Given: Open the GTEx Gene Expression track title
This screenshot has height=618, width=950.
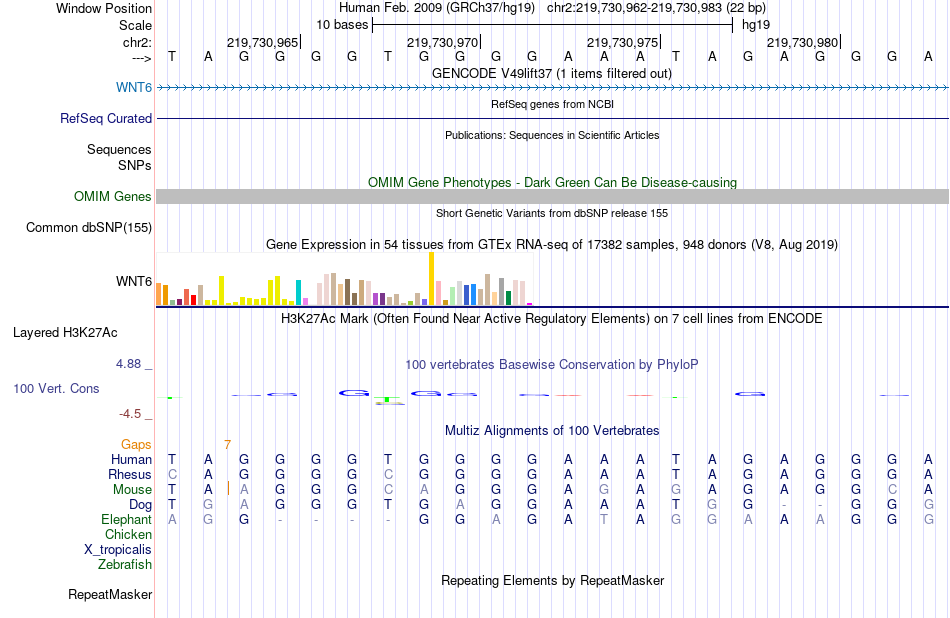Looking at the screenshot, I should click(552, 244).
